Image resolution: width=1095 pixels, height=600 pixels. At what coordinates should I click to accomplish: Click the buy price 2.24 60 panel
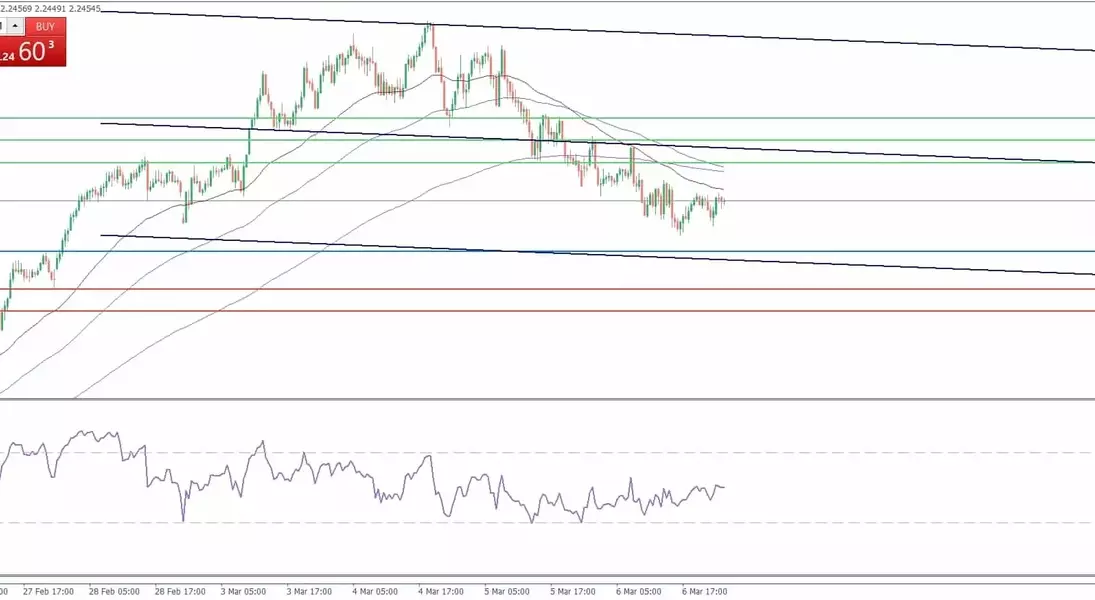pyautogui.click(x=32, y=53)
